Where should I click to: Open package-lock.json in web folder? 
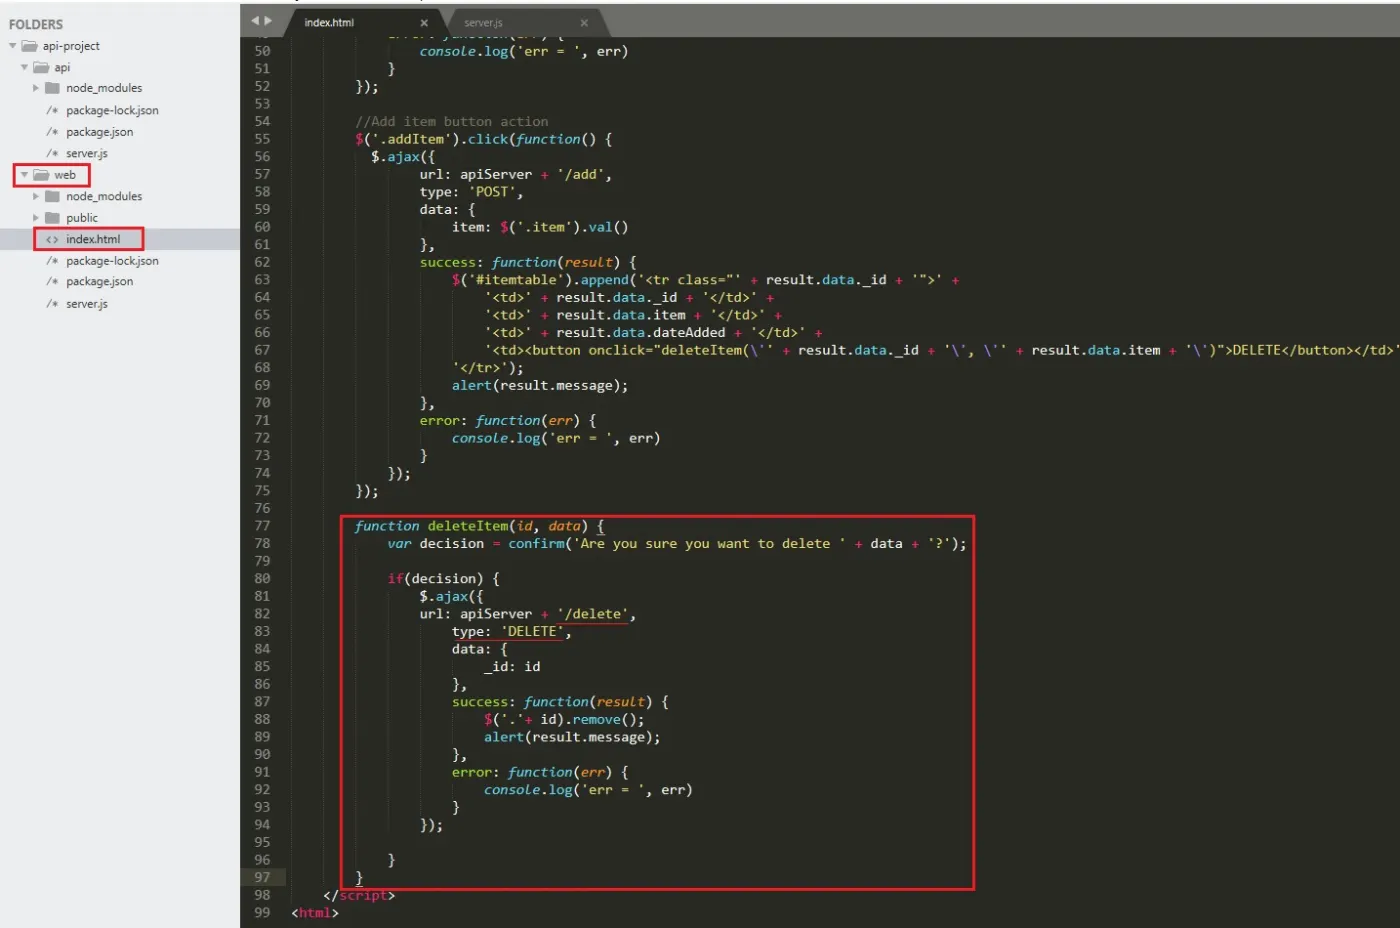point(112,261)
